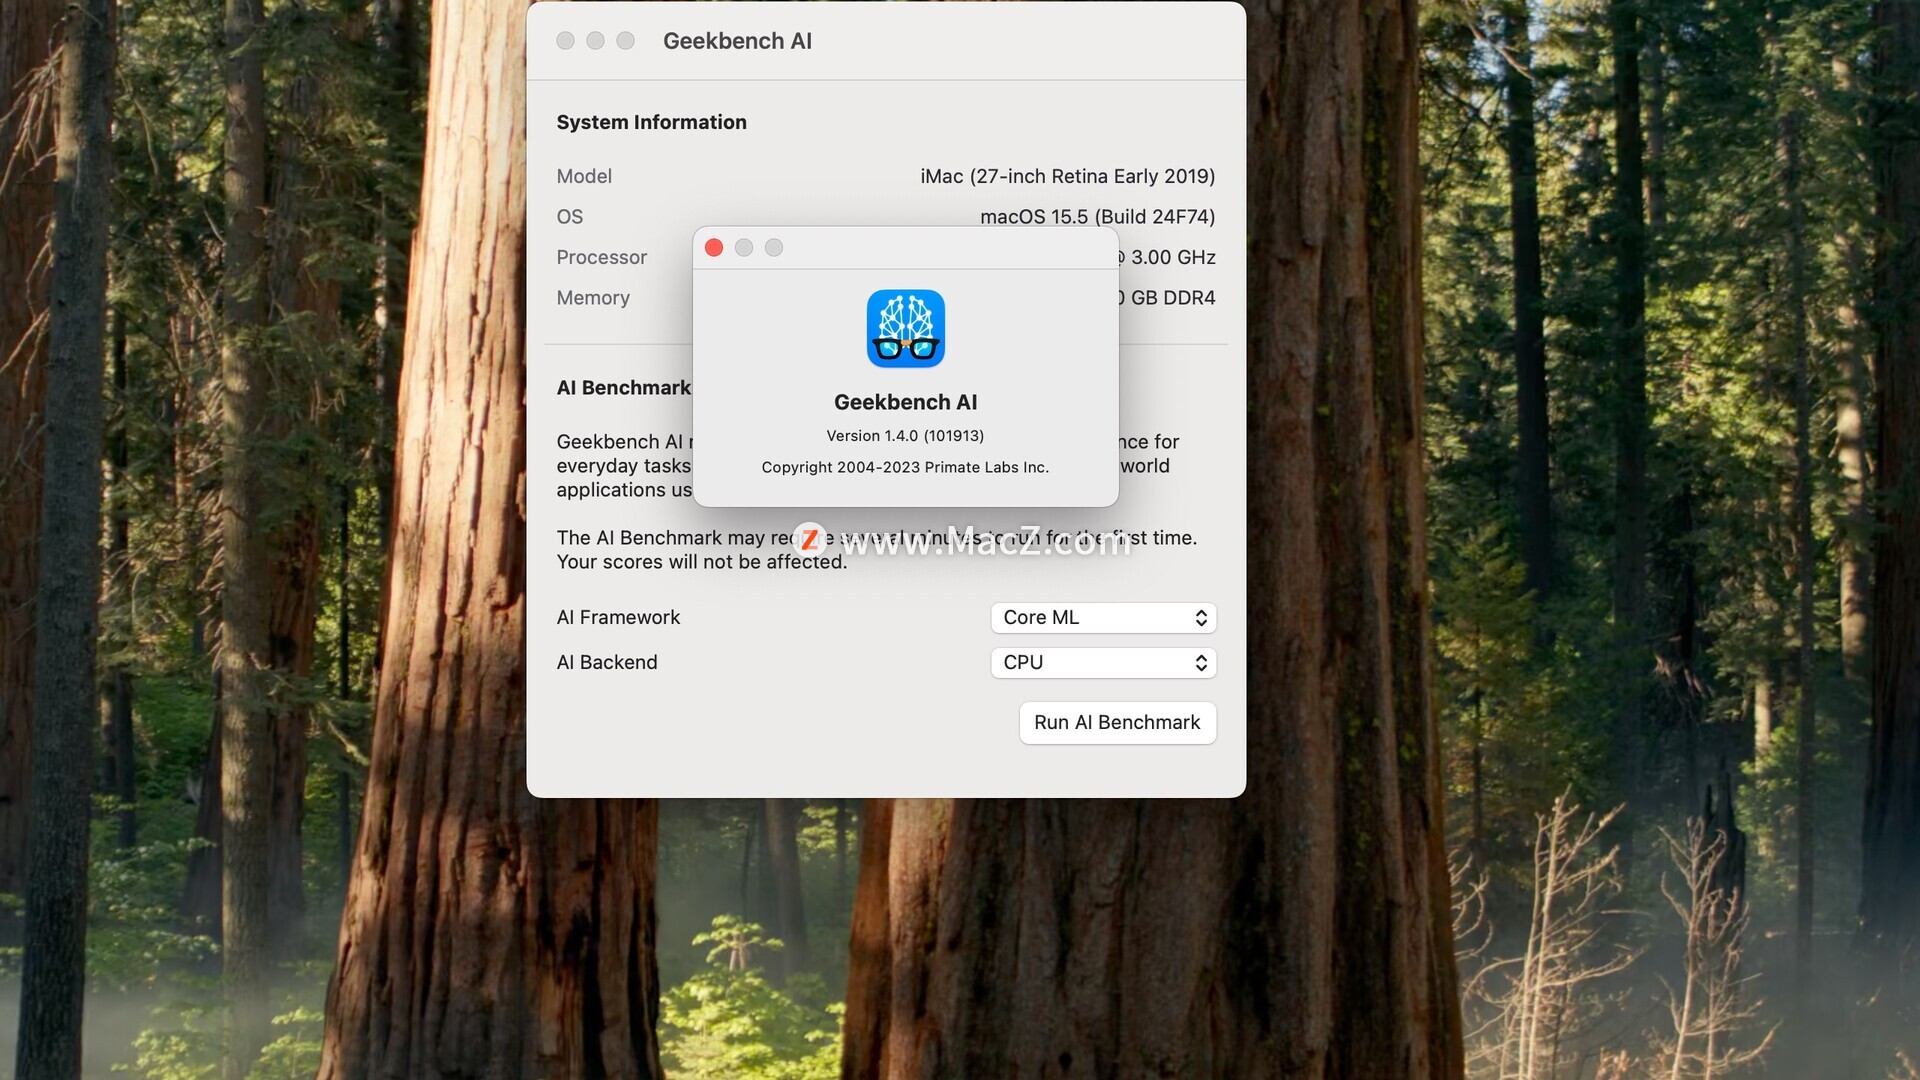Click the 'System Information' heading
Image resolution: width=1920 pixels, height=1080 pixels.
[651, 122]
